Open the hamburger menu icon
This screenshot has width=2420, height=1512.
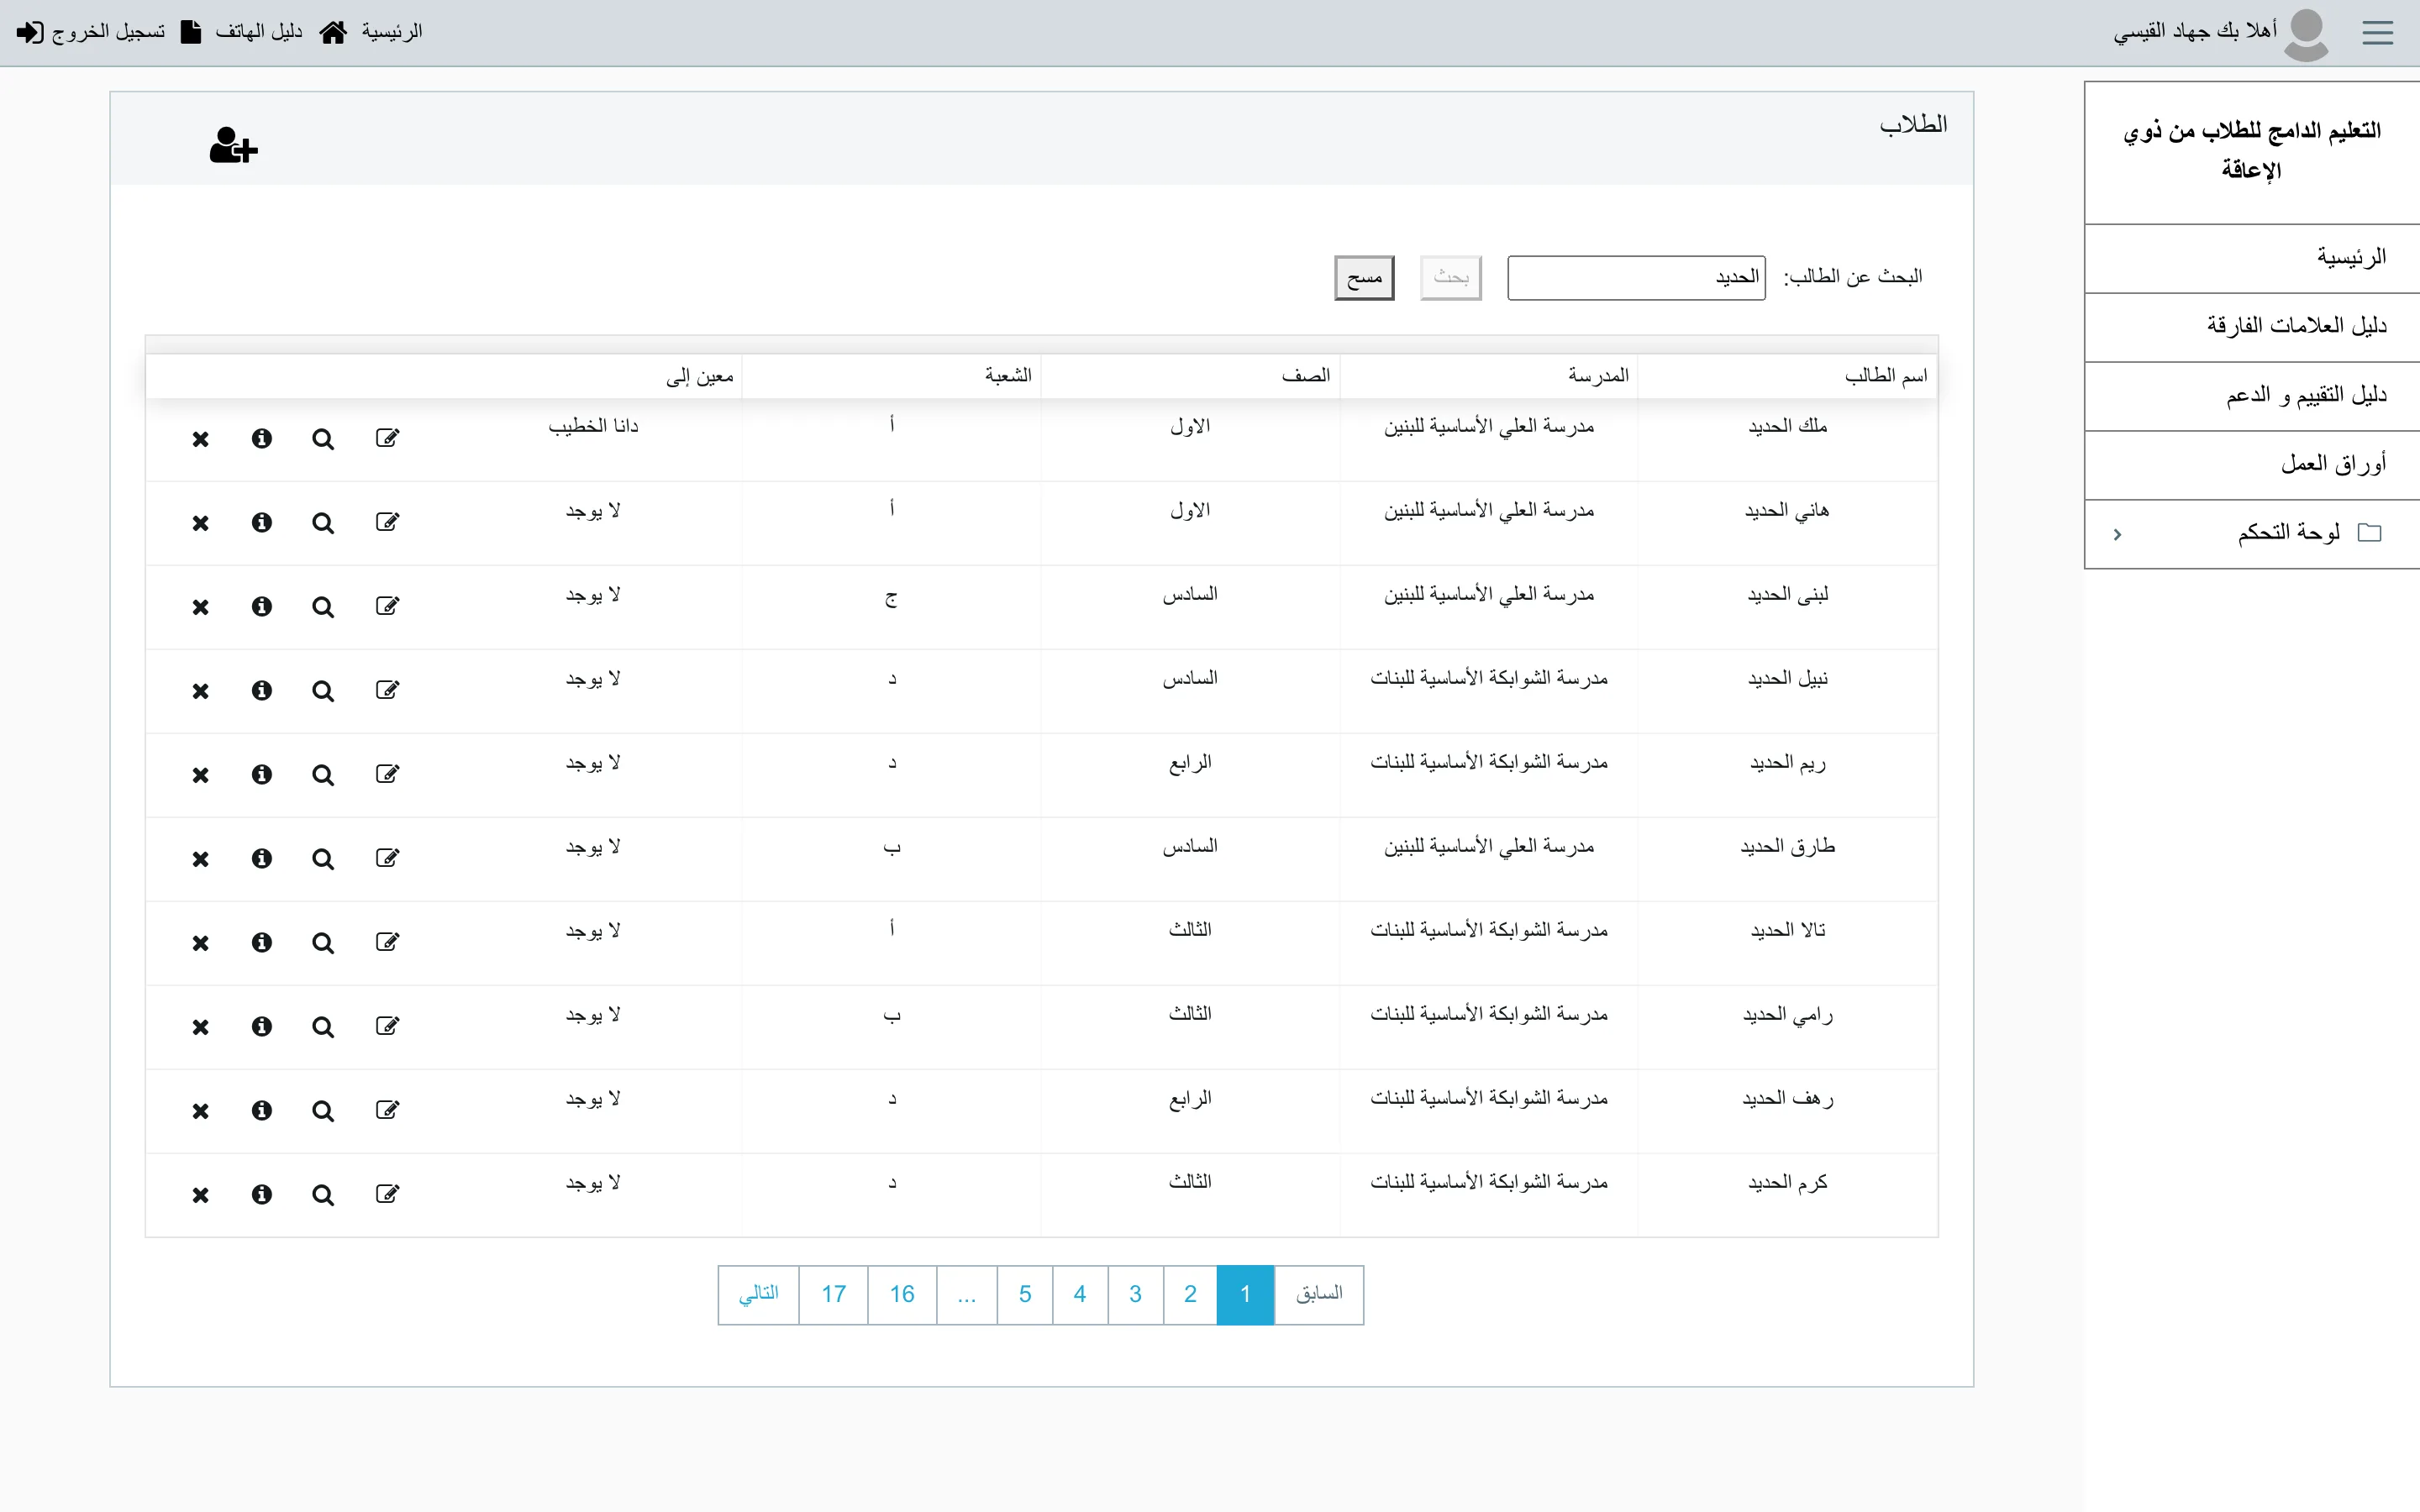click(2377, 33)
